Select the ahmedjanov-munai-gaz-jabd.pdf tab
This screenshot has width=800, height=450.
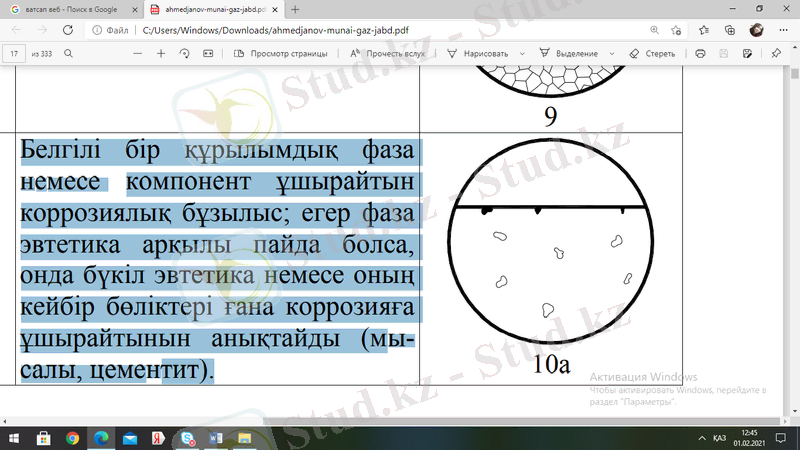(x=214, y=10)
